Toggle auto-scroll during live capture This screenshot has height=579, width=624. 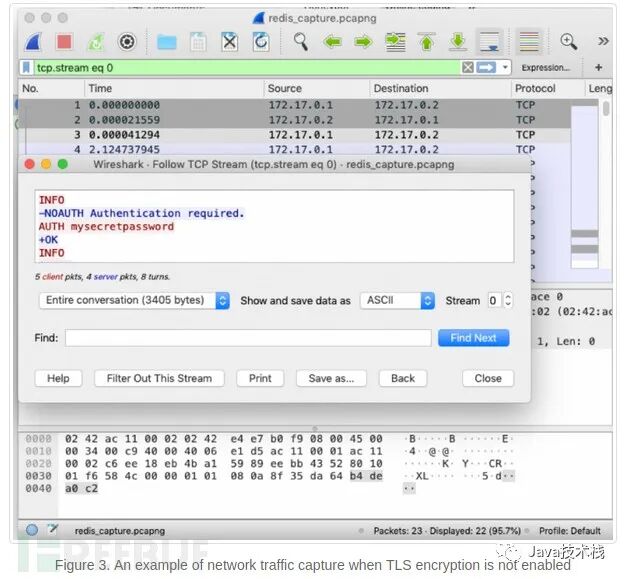click(489, 42)
